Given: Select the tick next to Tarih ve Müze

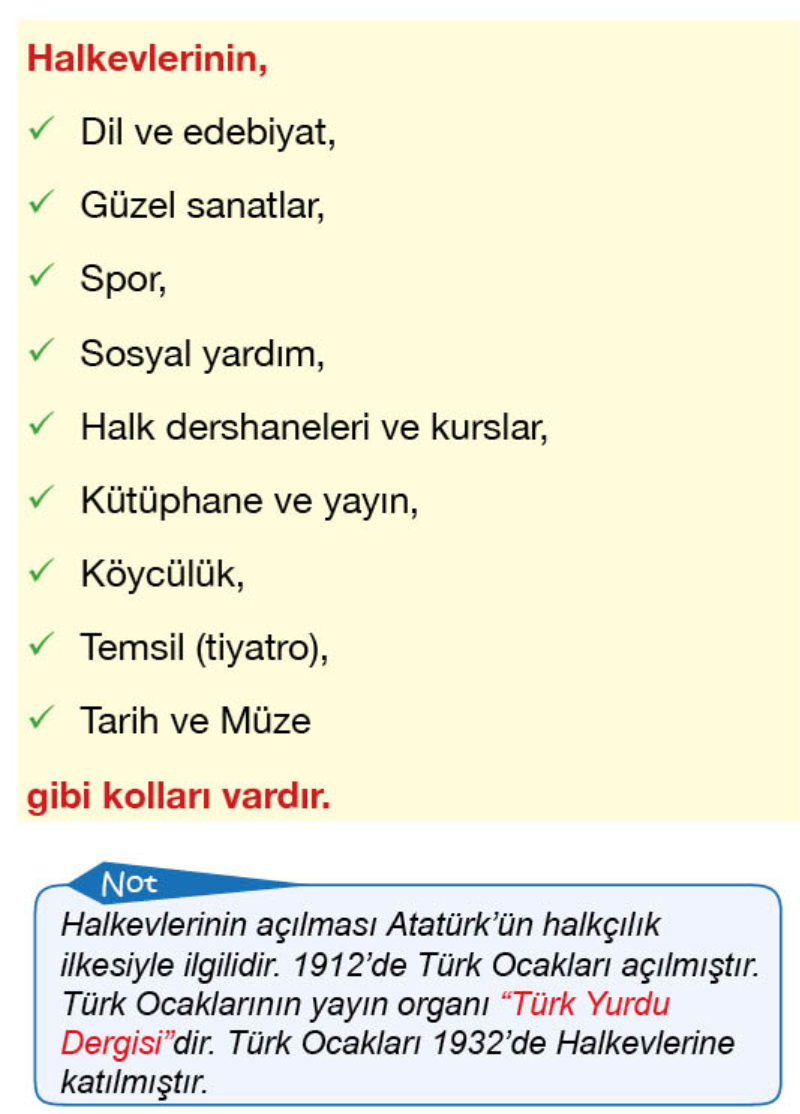Looking at the screenshot, I should point(41,718).
